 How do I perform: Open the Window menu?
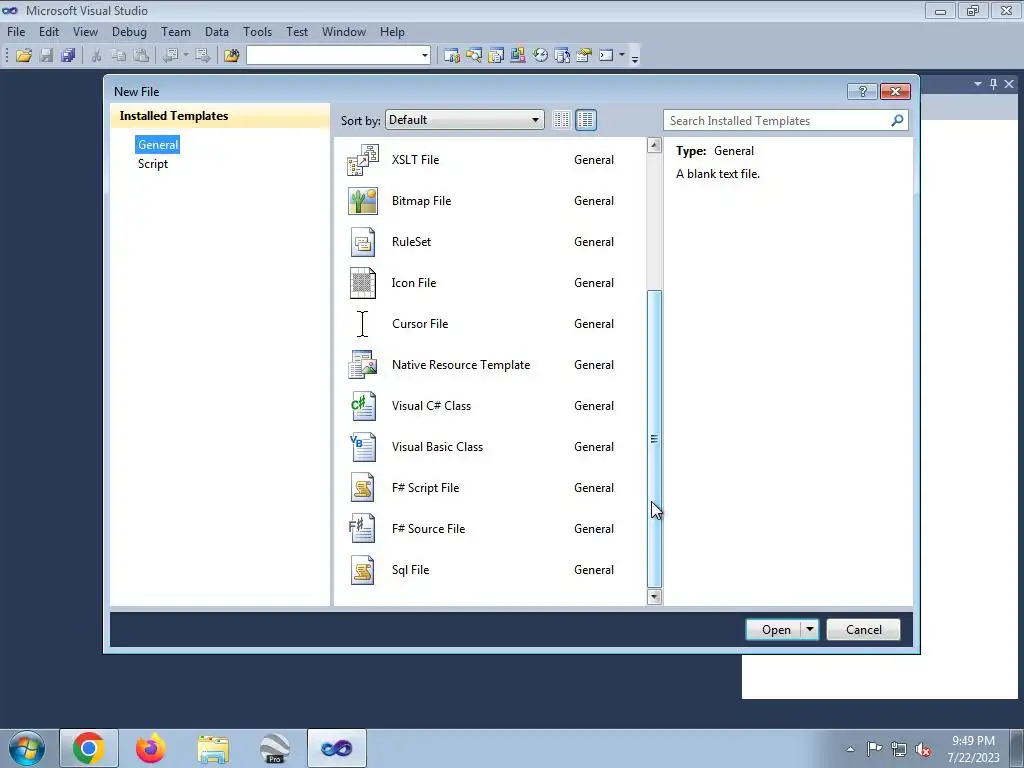(x=344, y=32)
